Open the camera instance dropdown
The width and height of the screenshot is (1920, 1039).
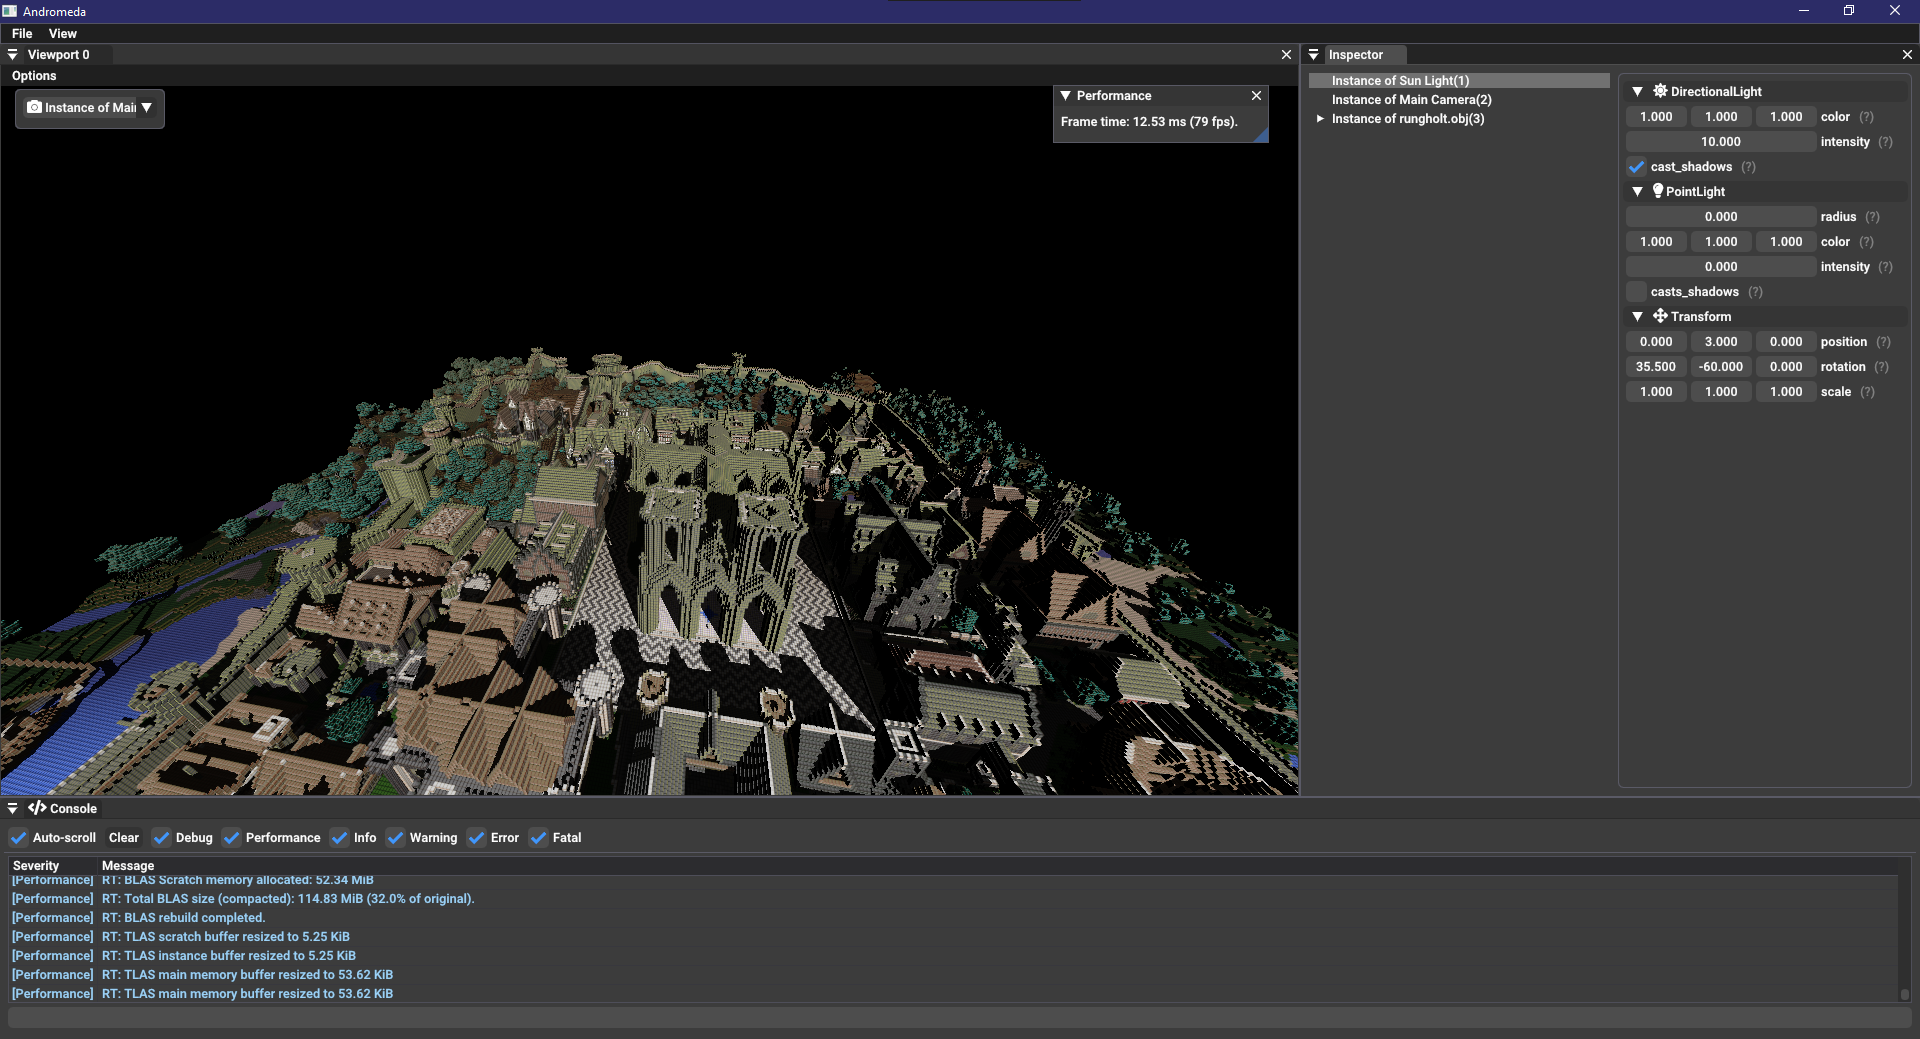point(147,108)
